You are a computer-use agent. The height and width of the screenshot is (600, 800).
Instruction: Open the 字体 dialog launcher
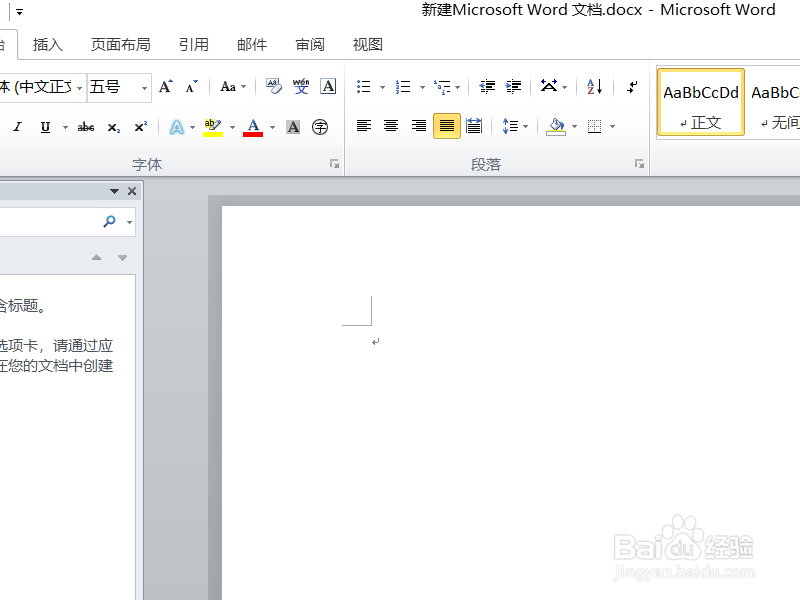click(334, 164)
